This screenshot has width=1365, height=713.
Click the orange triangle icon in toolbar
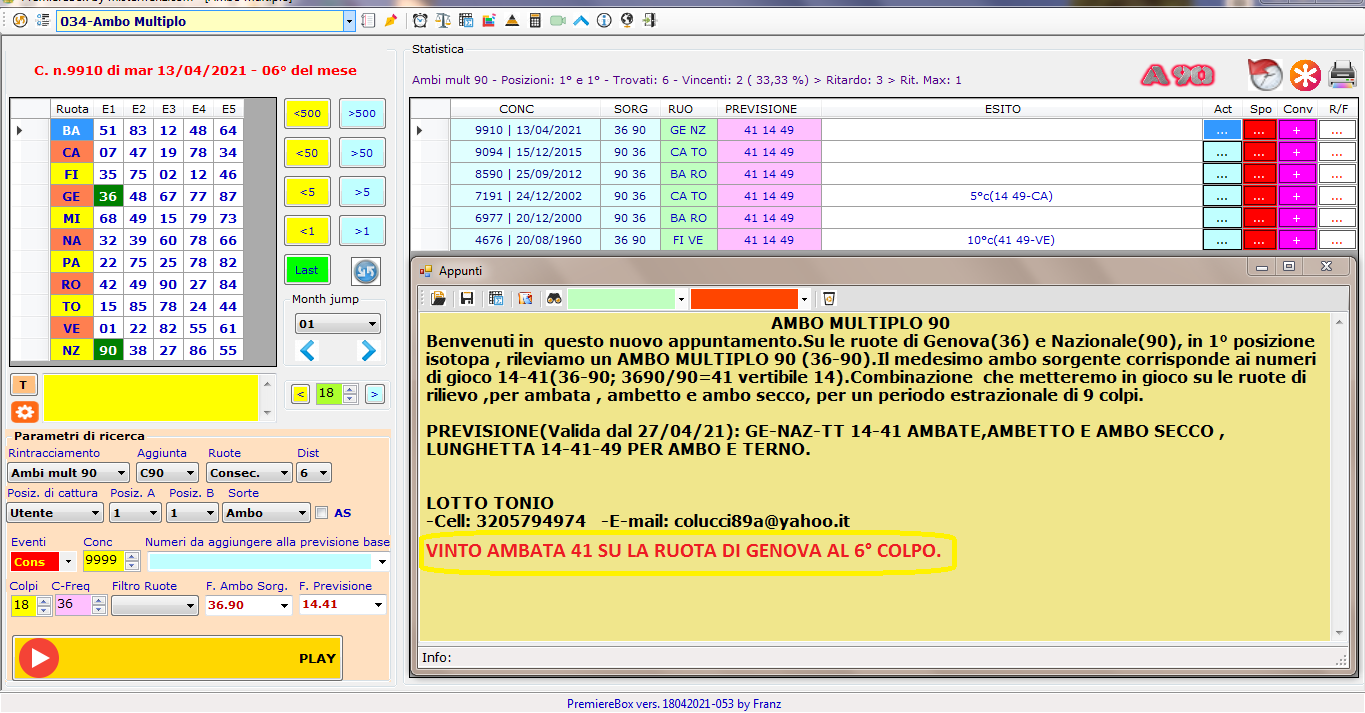512,20
